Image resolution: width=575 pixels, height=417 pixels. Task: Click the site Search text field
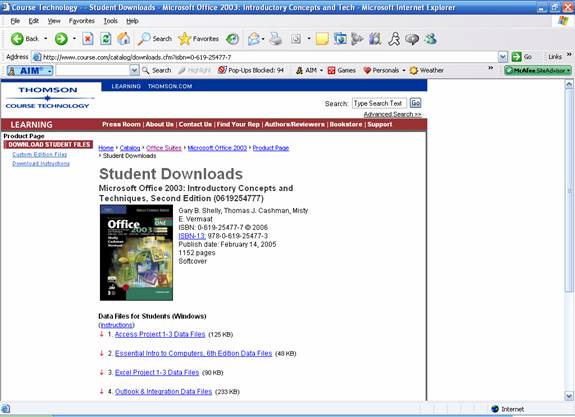(379, 103)
